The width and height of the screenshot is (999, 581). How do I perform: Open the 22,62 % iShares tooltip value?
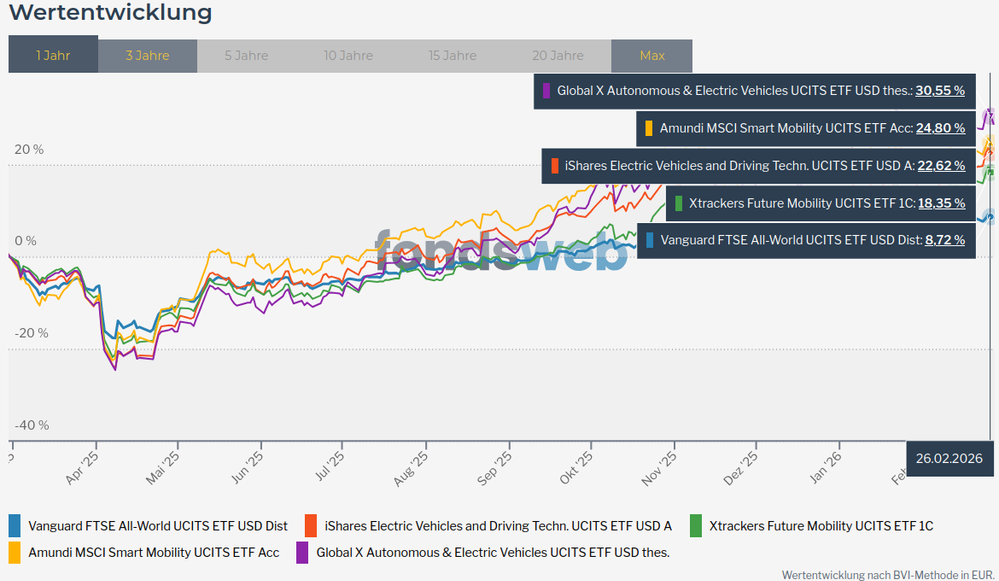click(941, 166)
